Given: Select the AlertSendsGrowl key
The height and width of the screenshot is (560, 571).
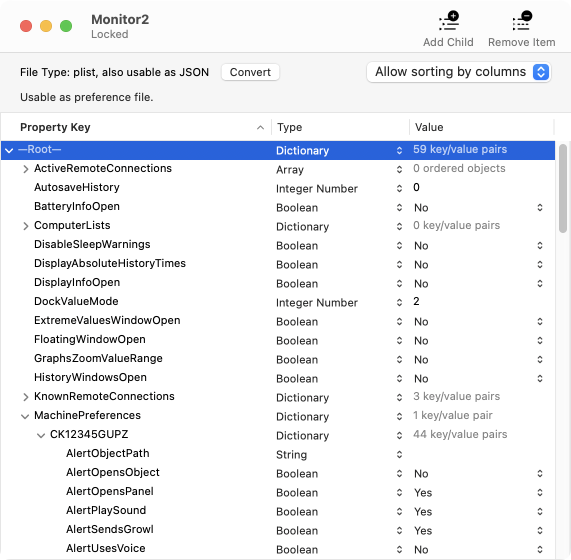Looking at the screenshot, I should 110,529.
